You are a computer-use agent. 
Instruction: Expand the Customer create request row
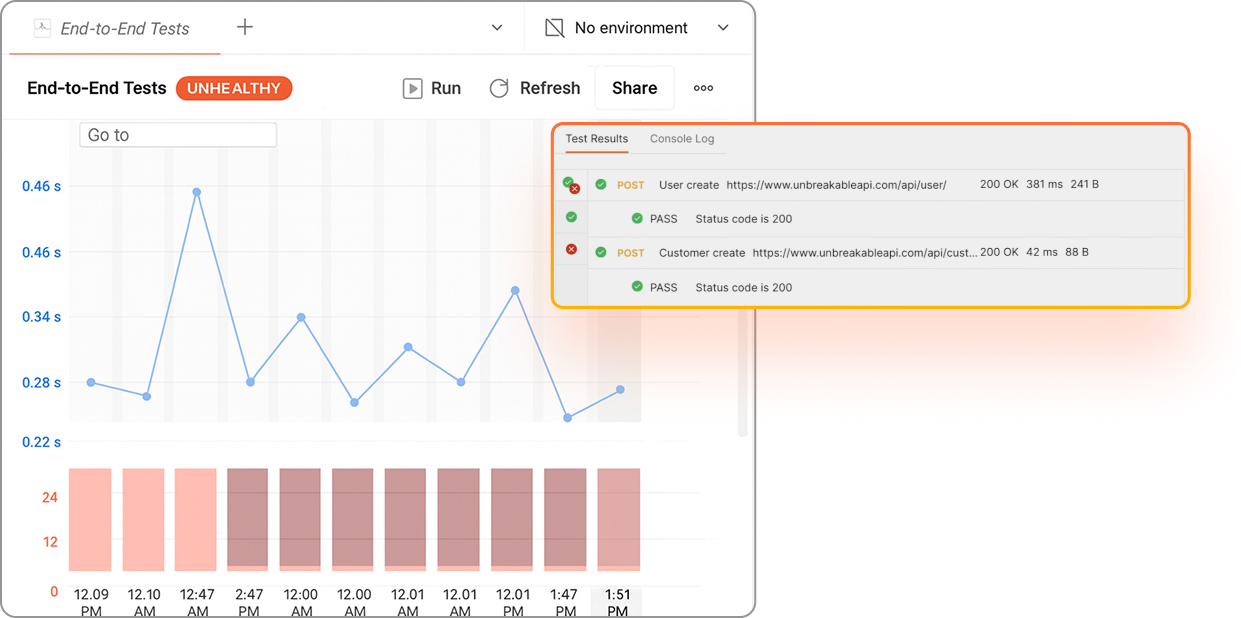[x=702, y=253]
